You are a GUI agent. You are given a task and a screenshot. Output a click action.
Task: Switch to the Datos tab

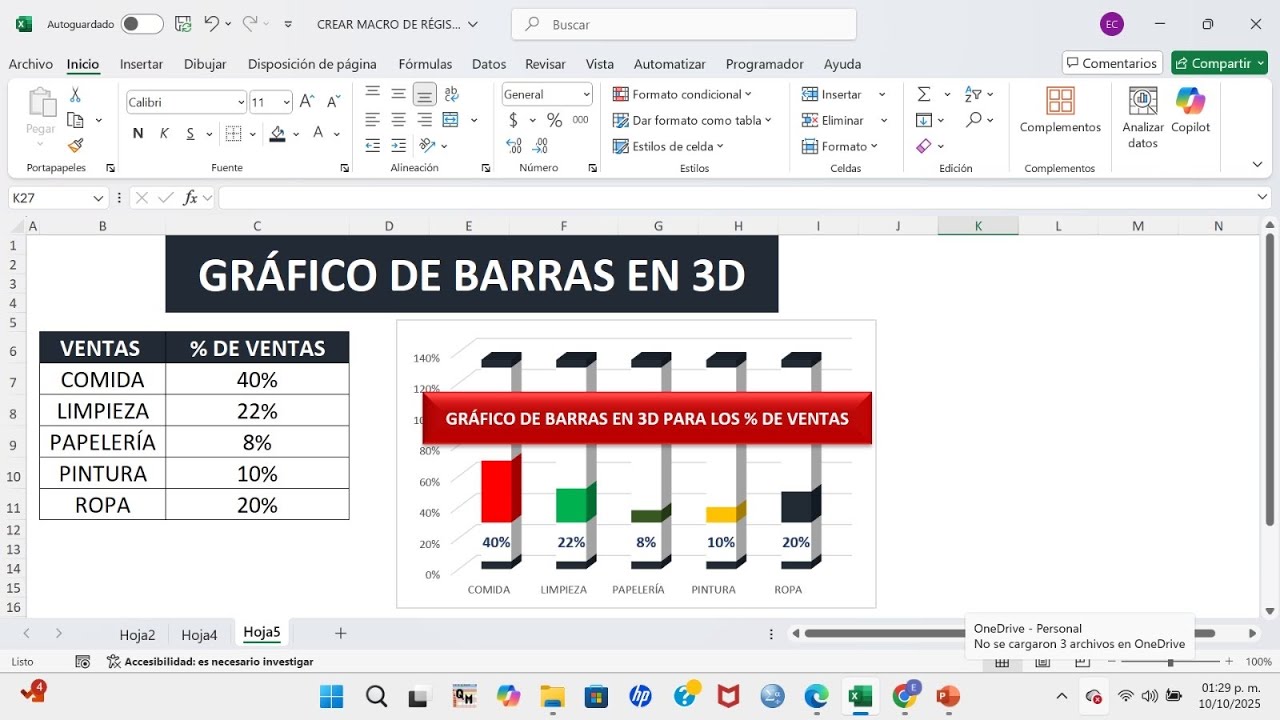point(489,64)
